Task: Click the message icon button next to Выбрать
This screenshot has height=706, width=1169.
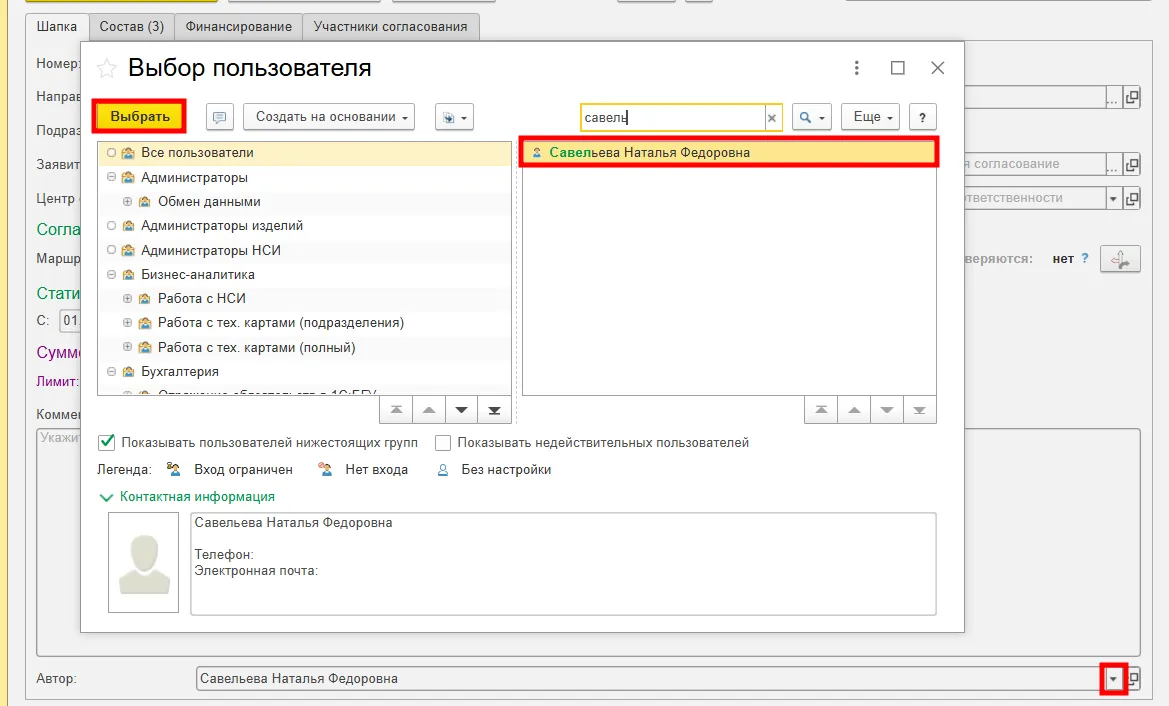Action: click(219, 117)
